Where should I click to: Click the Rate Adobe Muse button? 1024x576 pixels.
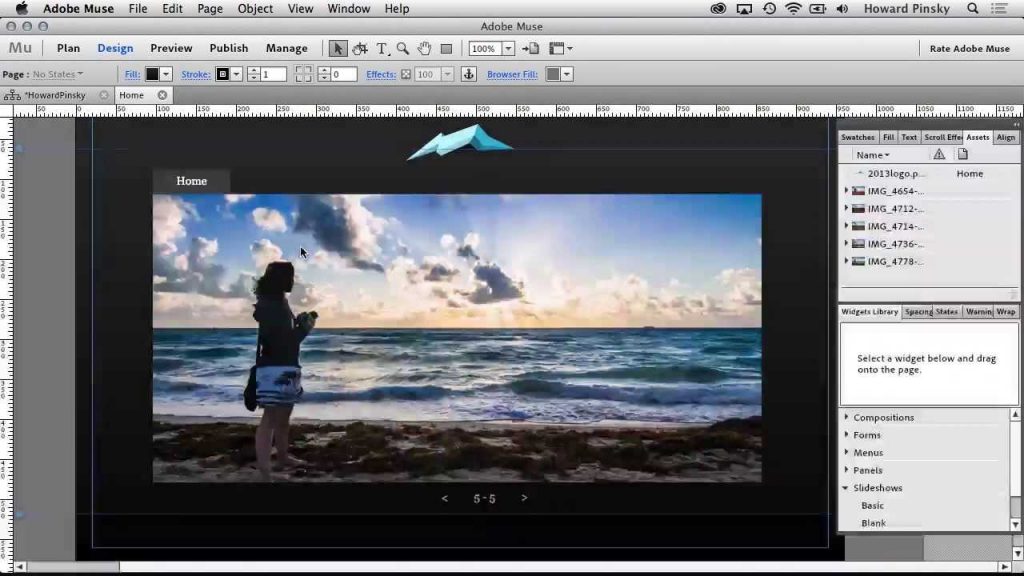[969, 48]
